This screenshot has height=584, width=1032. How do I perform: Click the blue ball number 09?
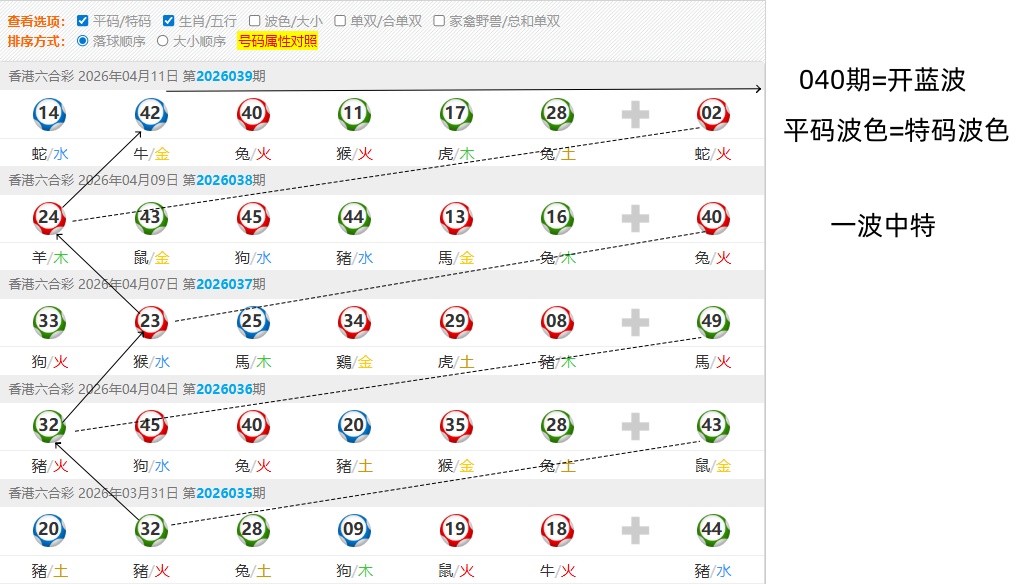353,530
